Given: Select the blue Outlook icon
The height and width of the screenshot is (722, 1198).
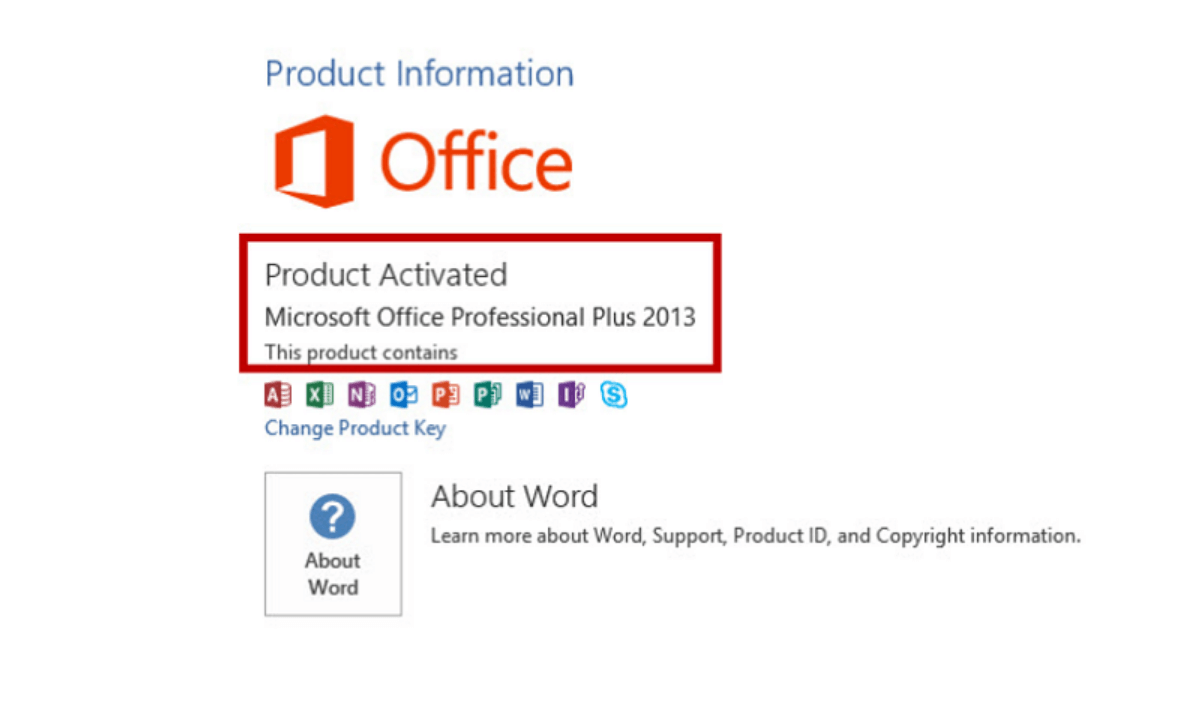Looking at the screenshot, I should [404, 394].
